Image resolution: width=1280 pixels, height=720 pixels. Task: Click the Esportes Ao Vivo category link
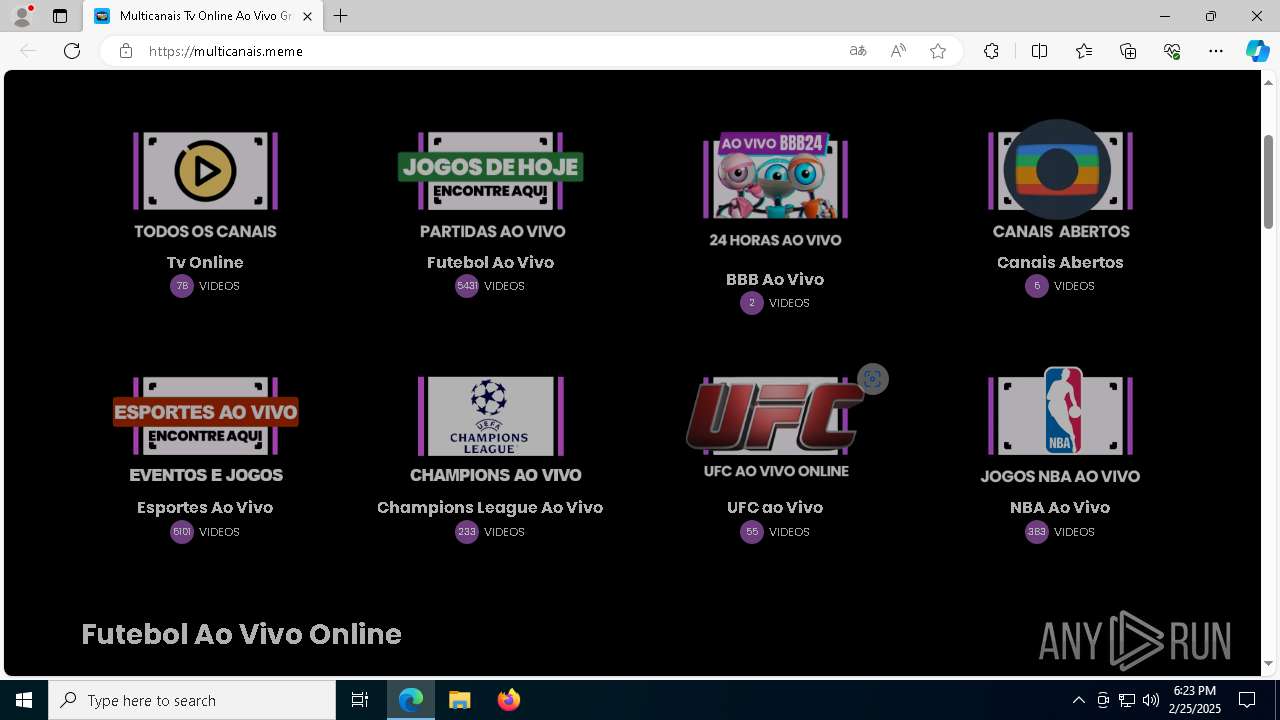pyautogui.click(x=205, y=507)
